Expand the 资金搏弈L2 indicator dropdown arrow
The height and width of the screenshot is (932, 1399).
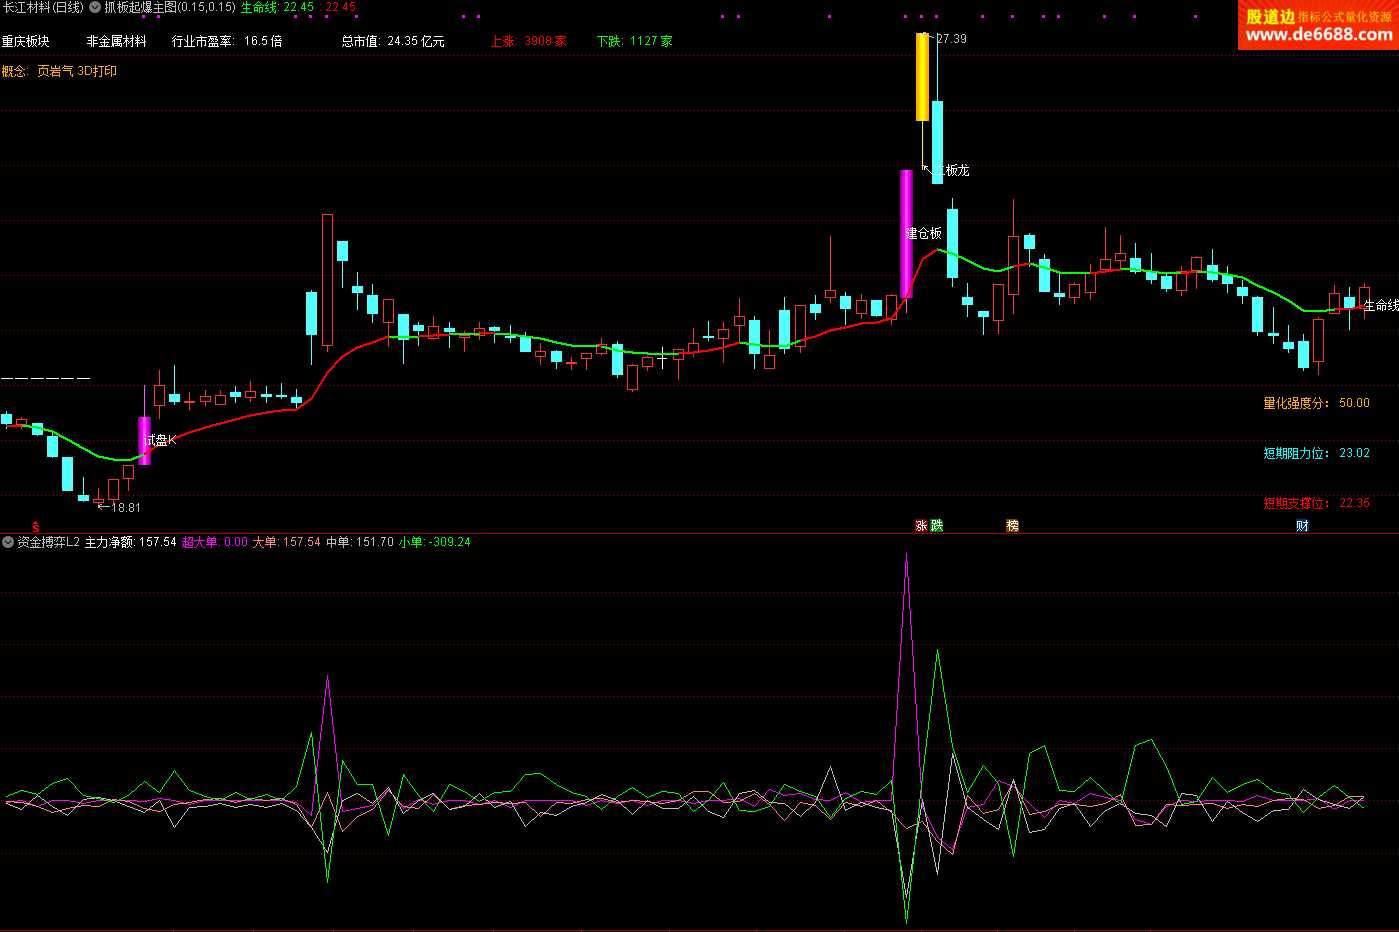coord(8,542)
